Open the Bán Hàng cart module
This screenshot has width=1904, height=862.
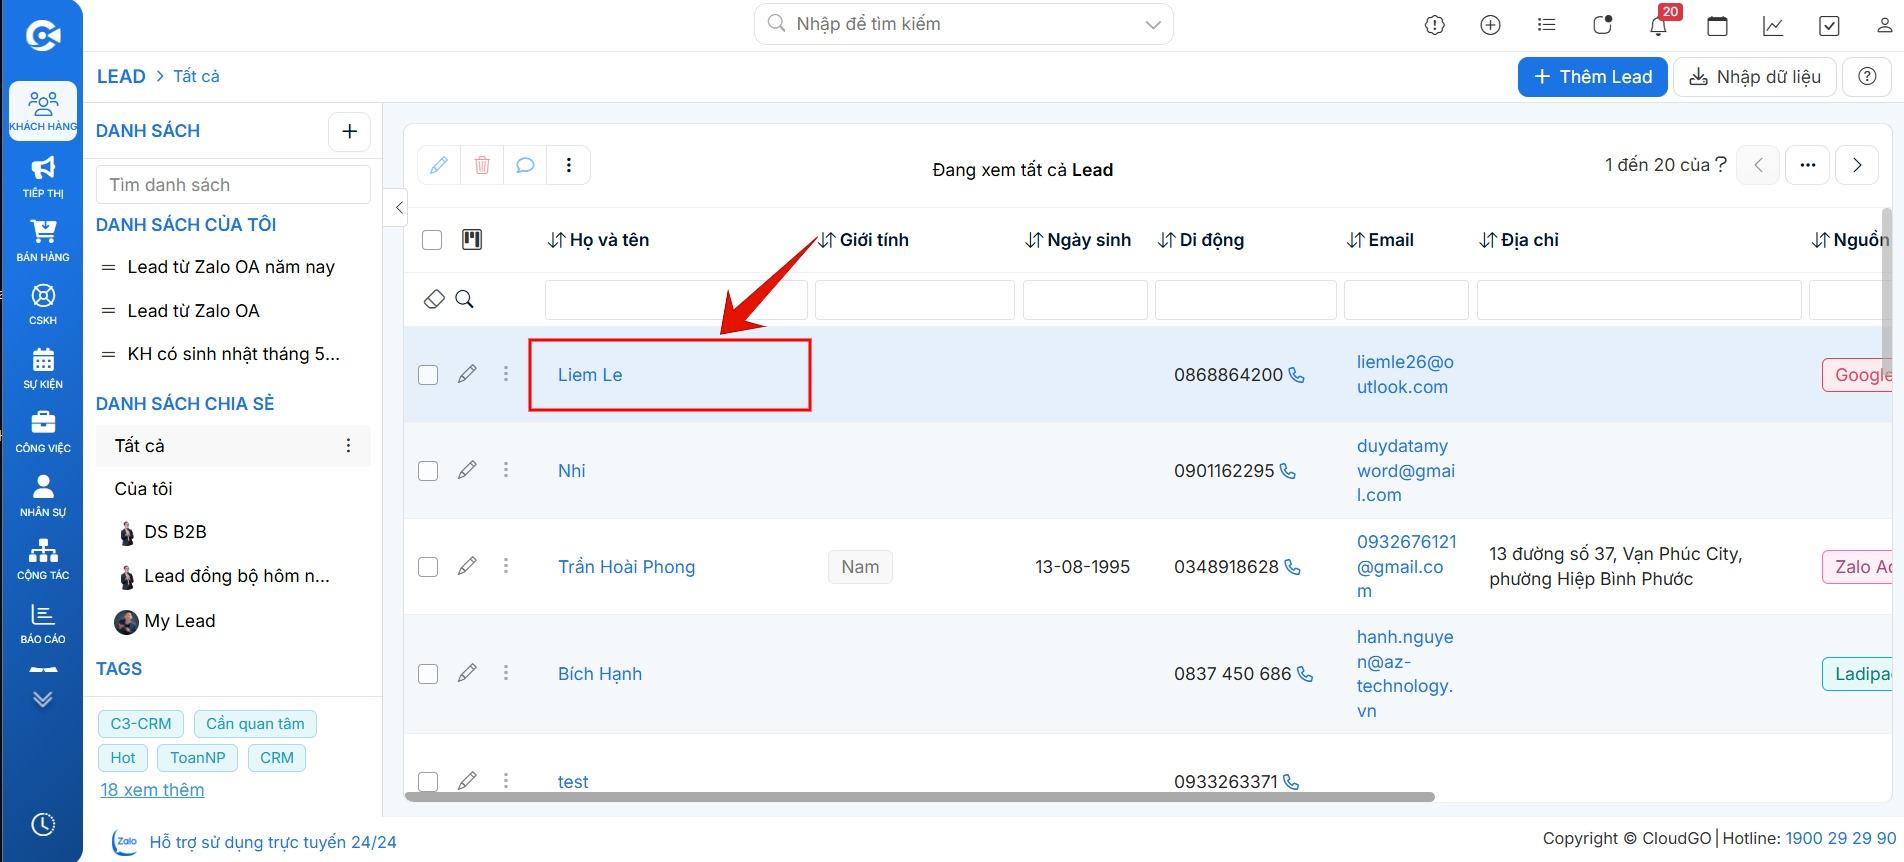pos(43,241)
